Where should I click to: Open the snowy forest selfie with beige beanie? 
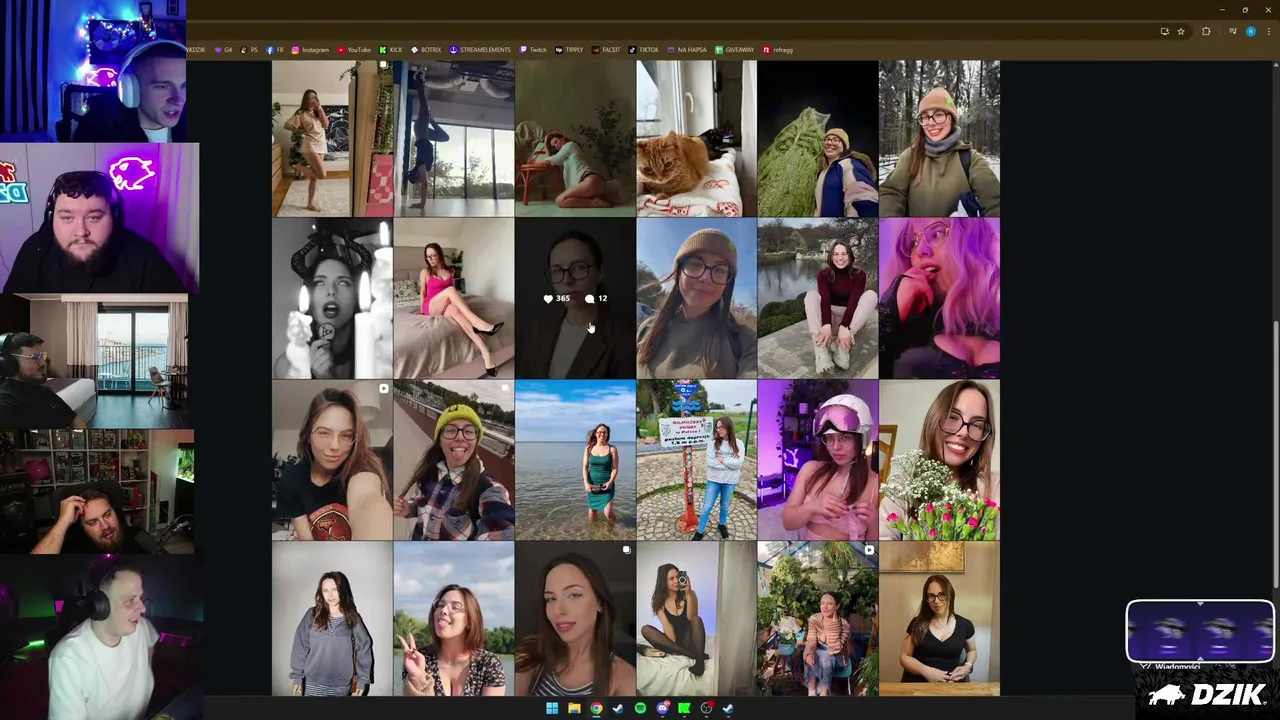tap(939, 138)
